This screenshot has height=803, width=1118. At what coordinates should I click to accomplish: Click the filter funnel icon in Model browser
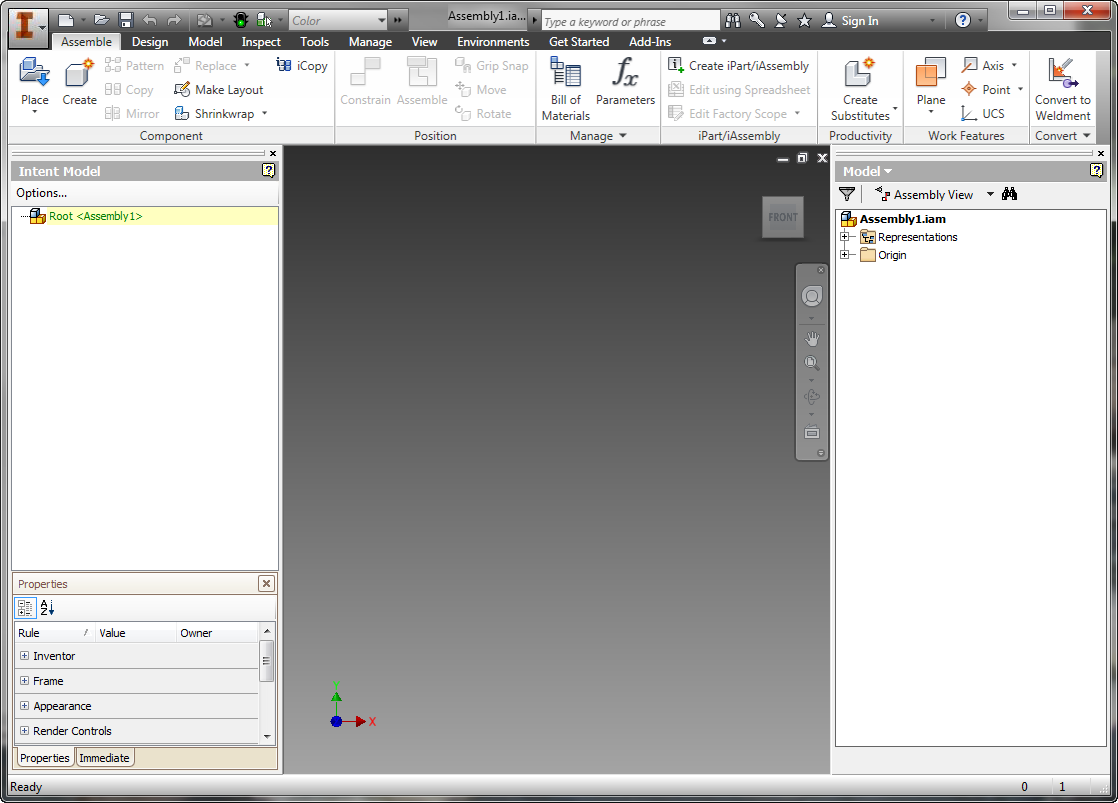click(846, 194)
